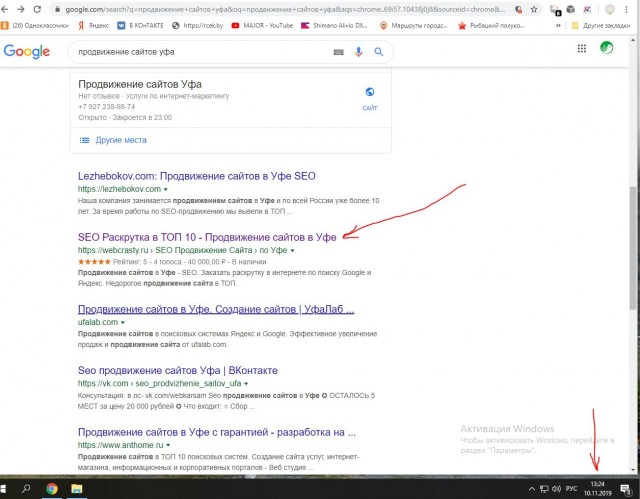
Task: Open Chrome from the Windows taskbar
Action: pos(52,488)
